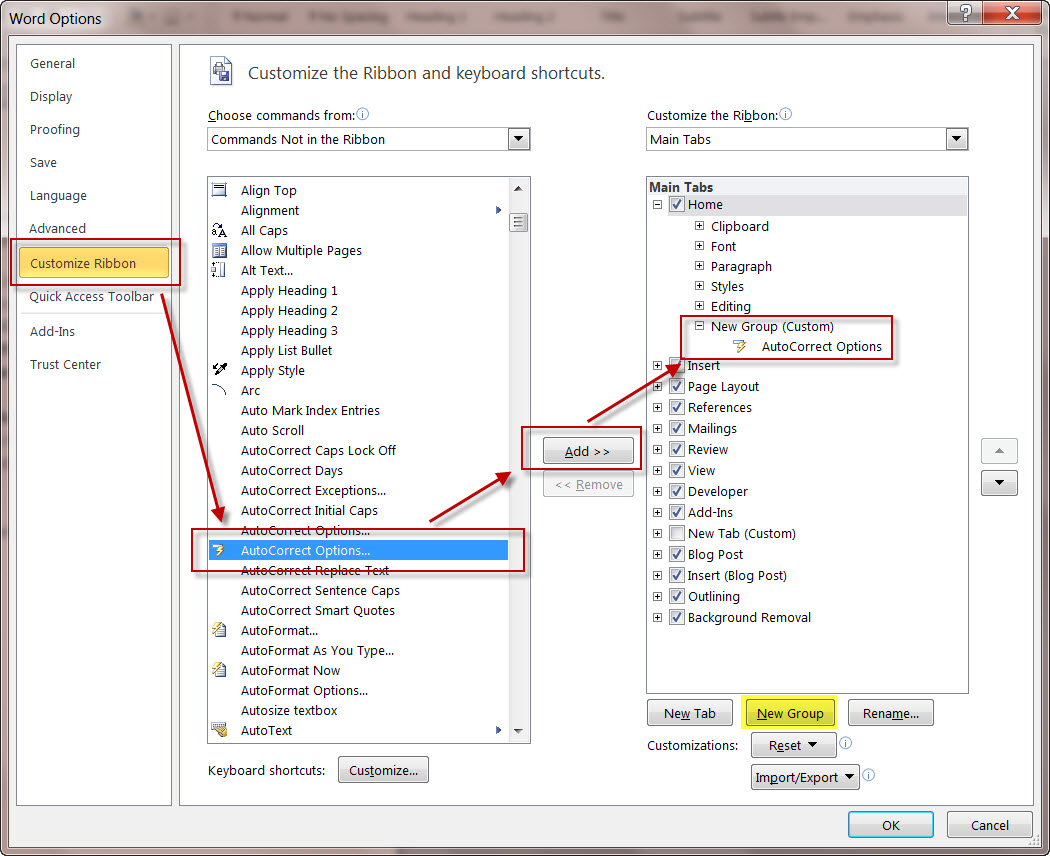Click the Help question mark in title bar
Screen dimensions: 1050x856
(966, 13)
